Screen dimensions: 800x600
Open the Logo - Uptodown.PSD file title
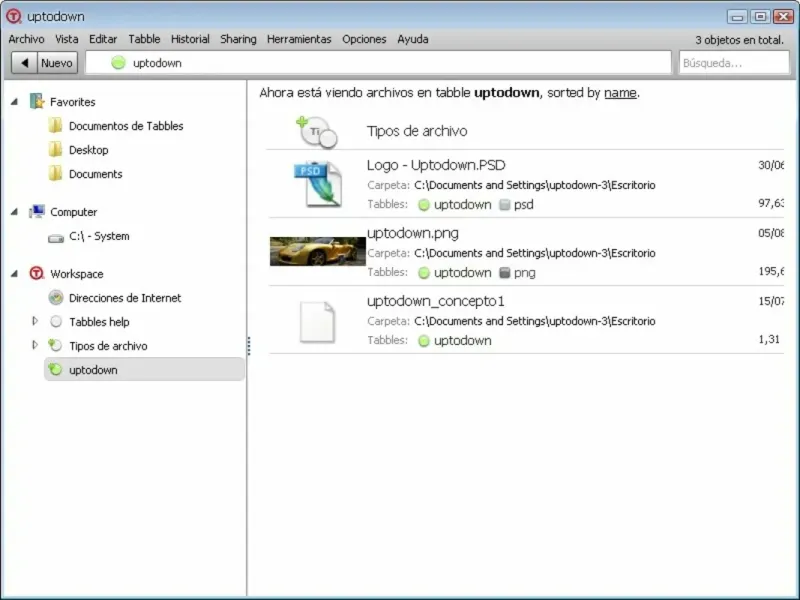pyautogui.click(x=436, y=165)
